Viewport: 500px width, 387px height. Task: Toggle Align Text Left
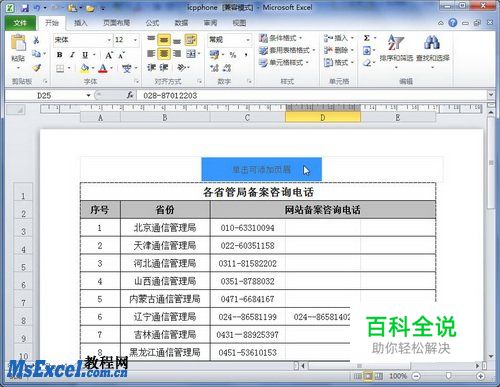151,54
